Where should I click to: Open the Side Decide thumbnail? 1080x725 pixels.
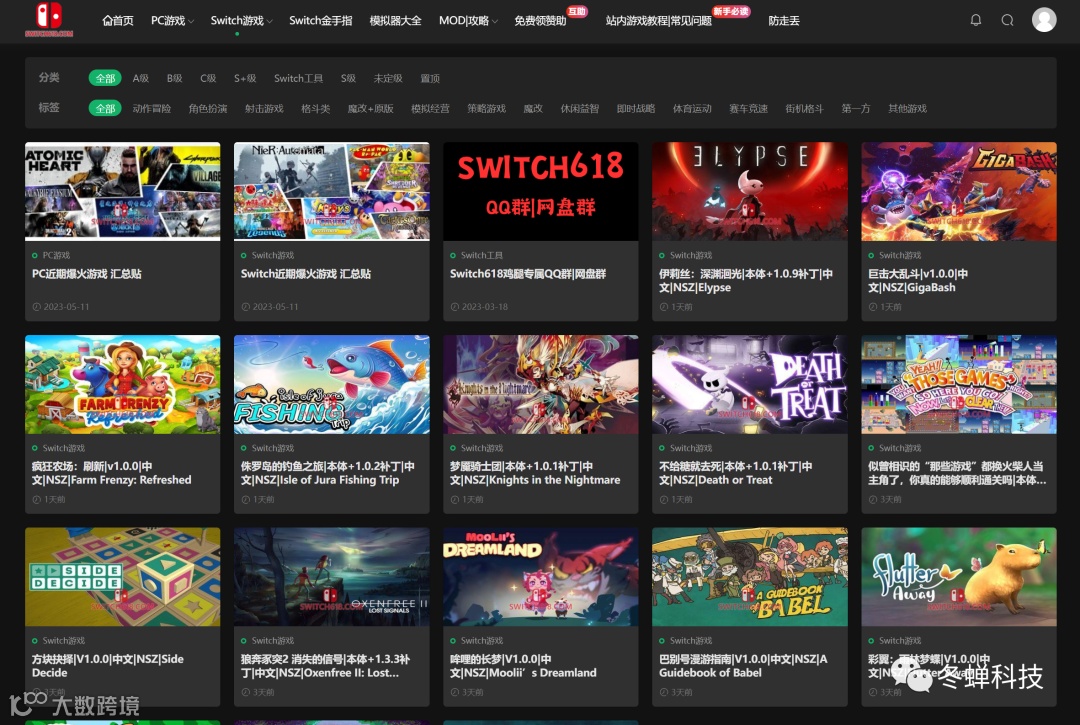pyautogui.click(x=123, y=577)
